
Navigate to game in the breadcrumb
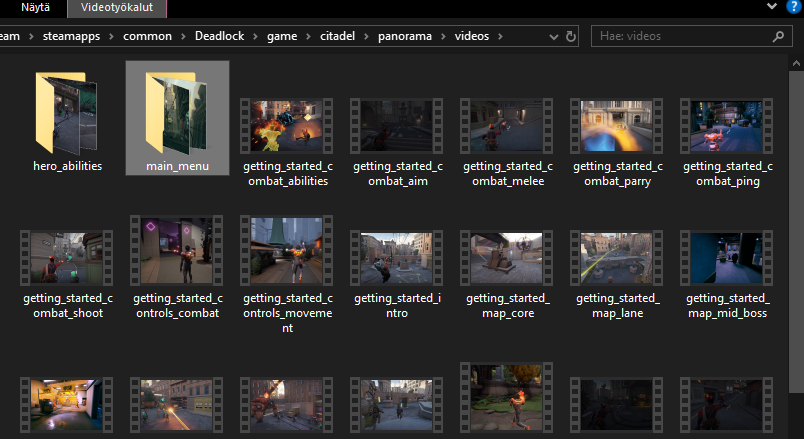[282, 36]
